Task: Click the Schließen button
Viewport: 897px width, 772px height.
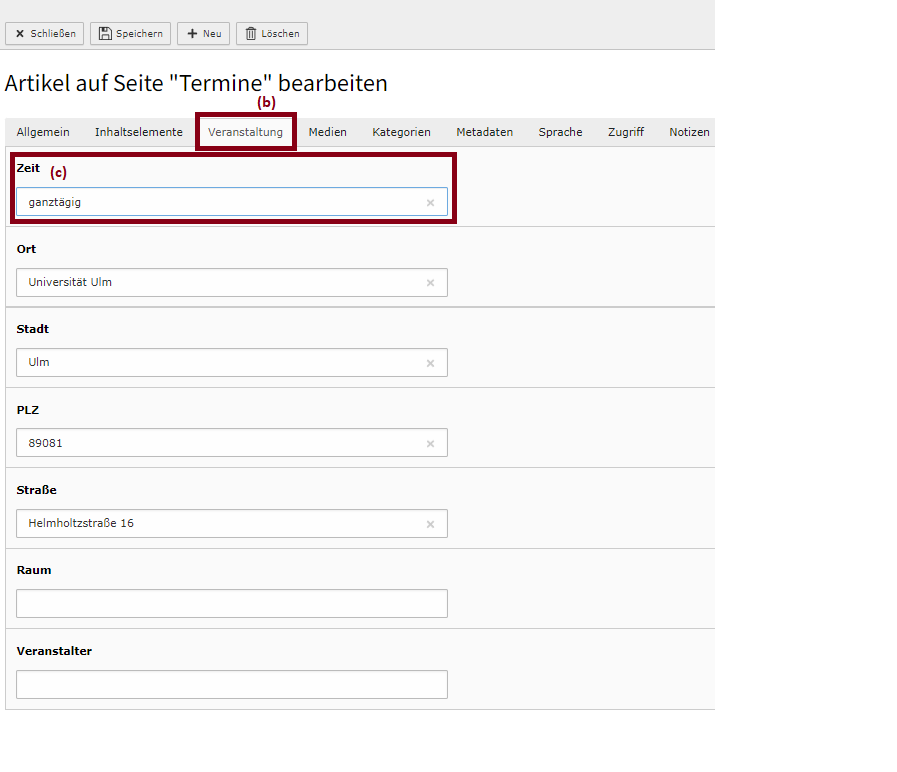Action: click(x=45, y=34)
